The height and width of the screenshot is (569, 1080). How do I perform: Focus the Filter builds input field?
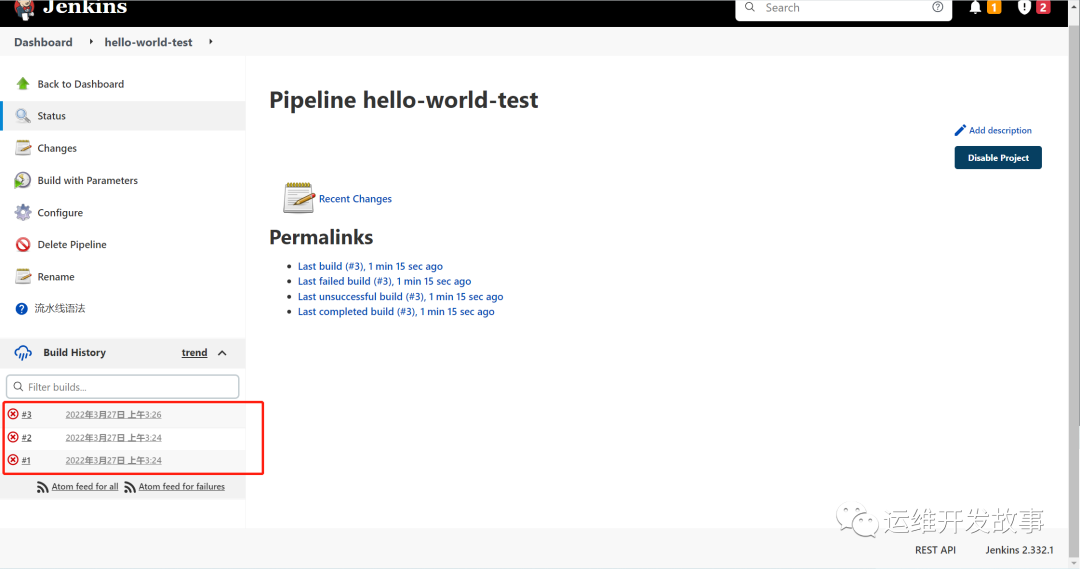coord(123,386)
